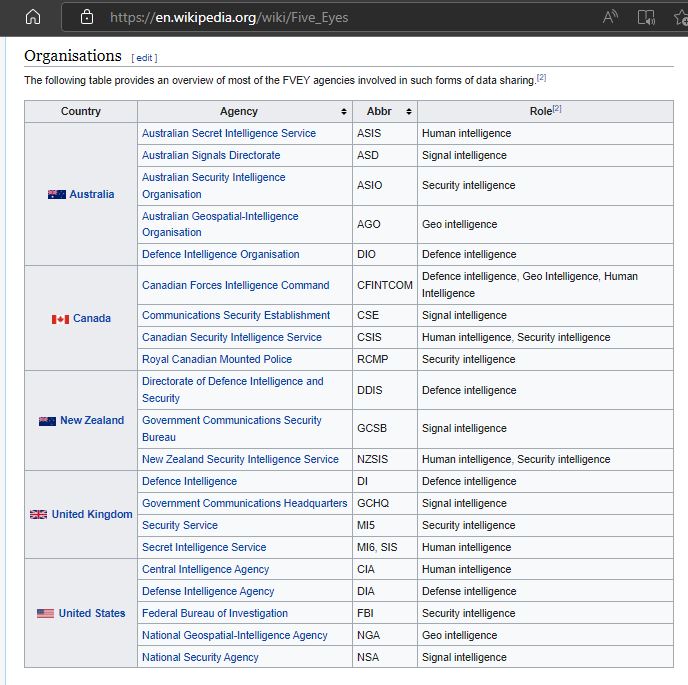Select the ASIS abbreviation cell

coord(385,133)
